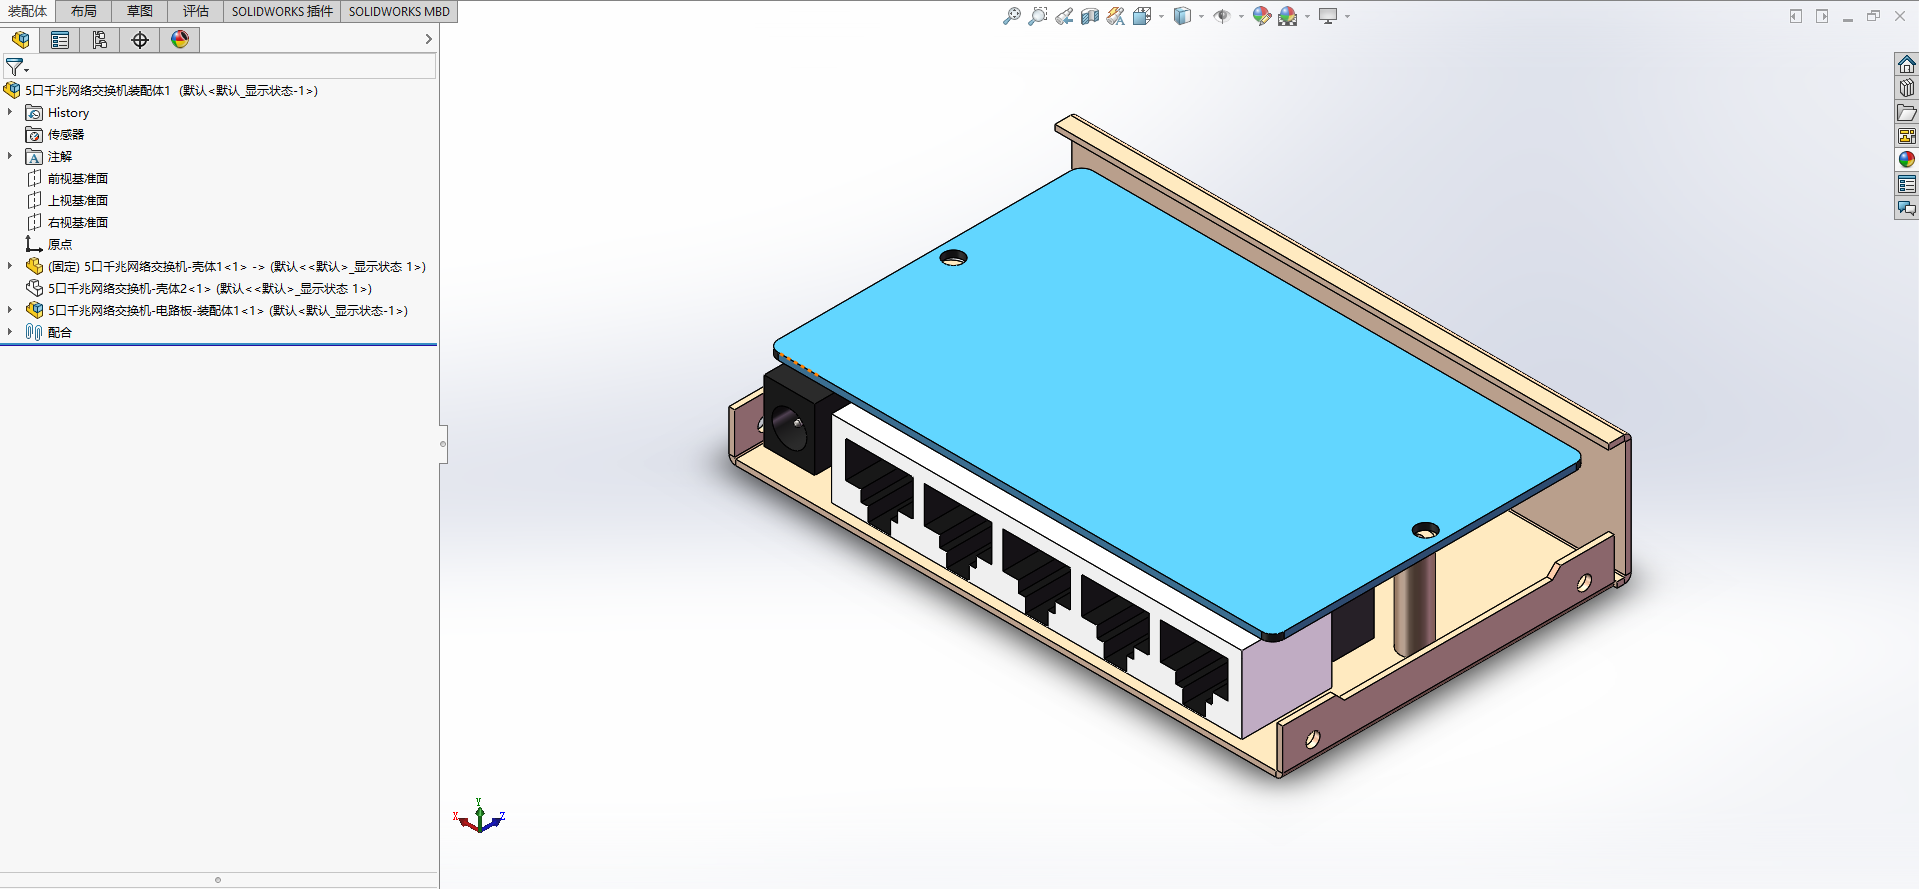Open View Palette pane
Screen dimensions: 1919x889
pyautogui.click(x=1907, y=136)
